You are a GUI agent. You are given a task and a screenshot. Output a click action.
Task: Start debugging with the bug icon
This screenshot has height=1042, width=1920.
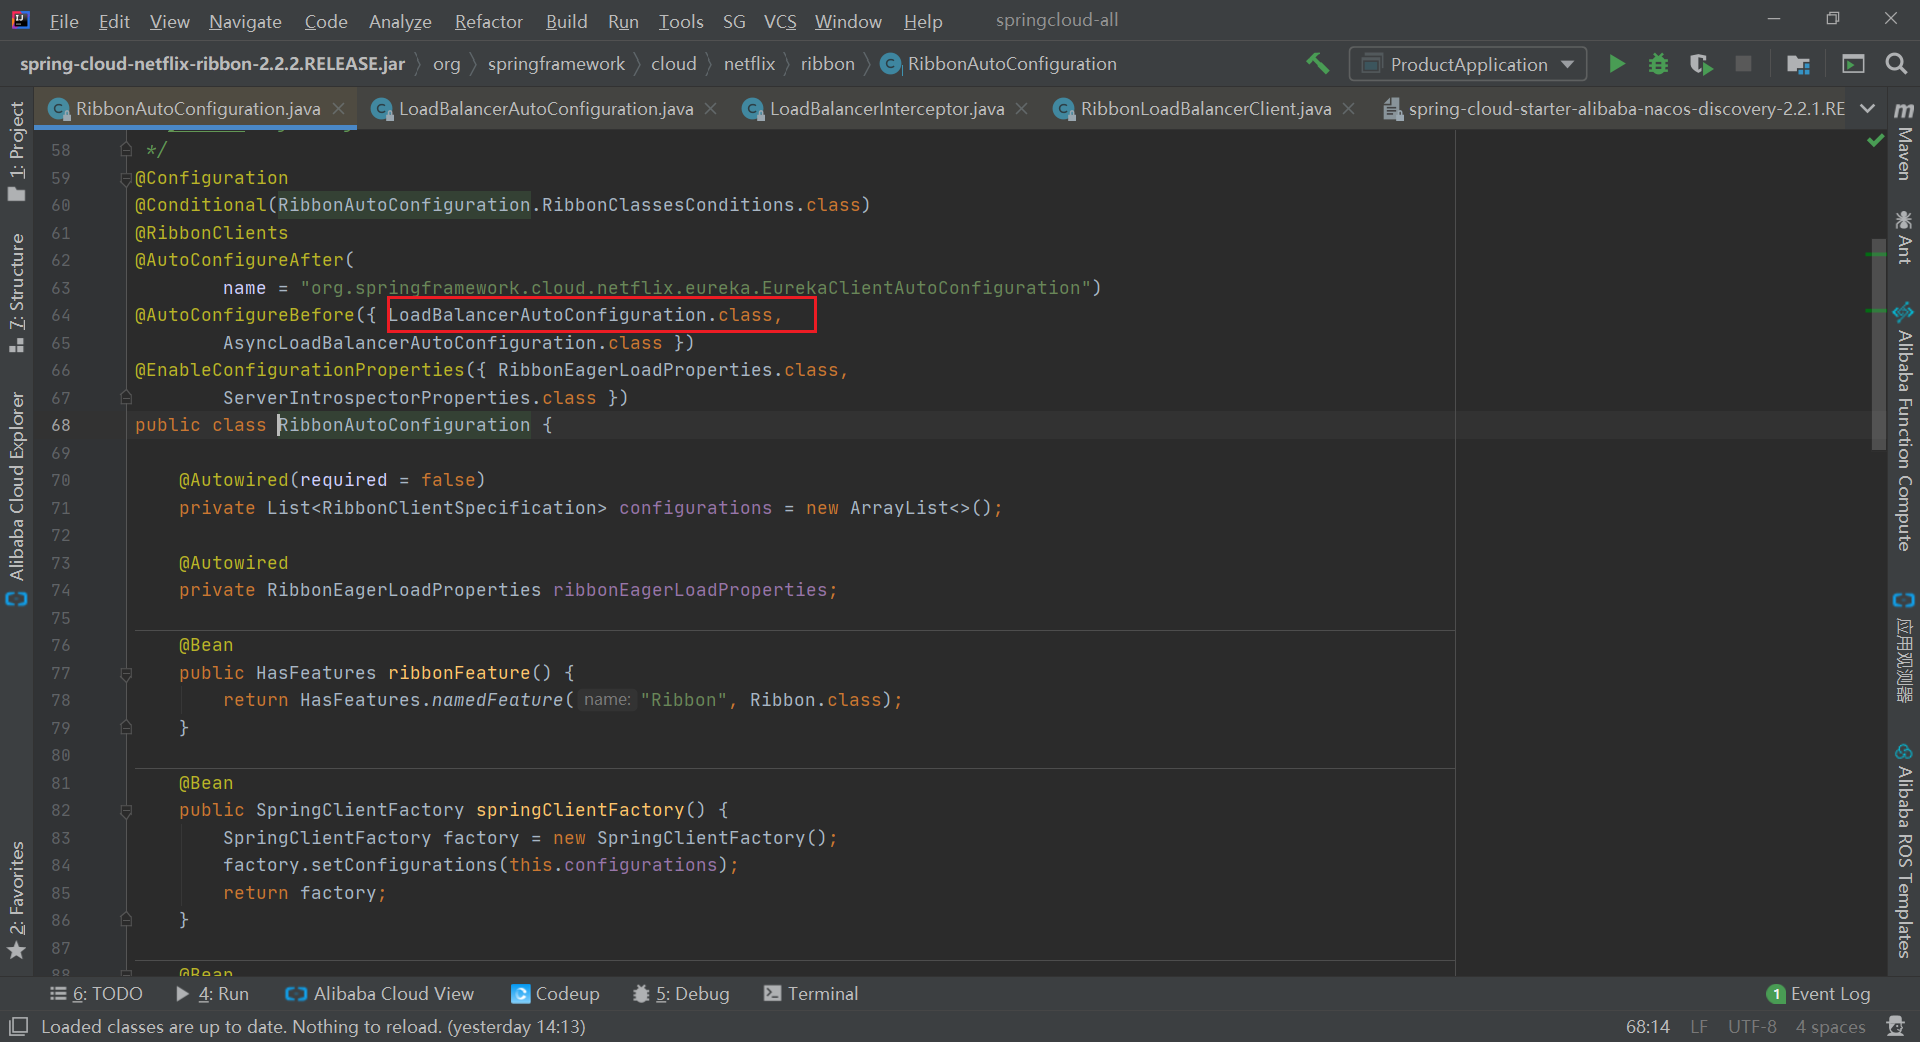1658,64
